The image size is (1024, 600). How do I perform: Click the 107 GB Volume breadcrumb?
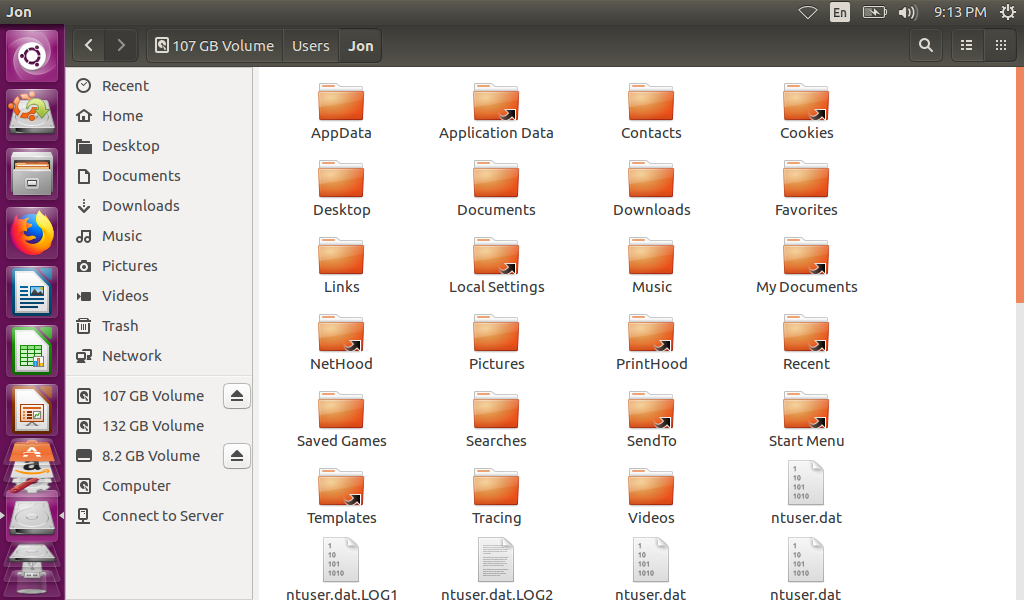pyautogui.click(x=214, y=46)
